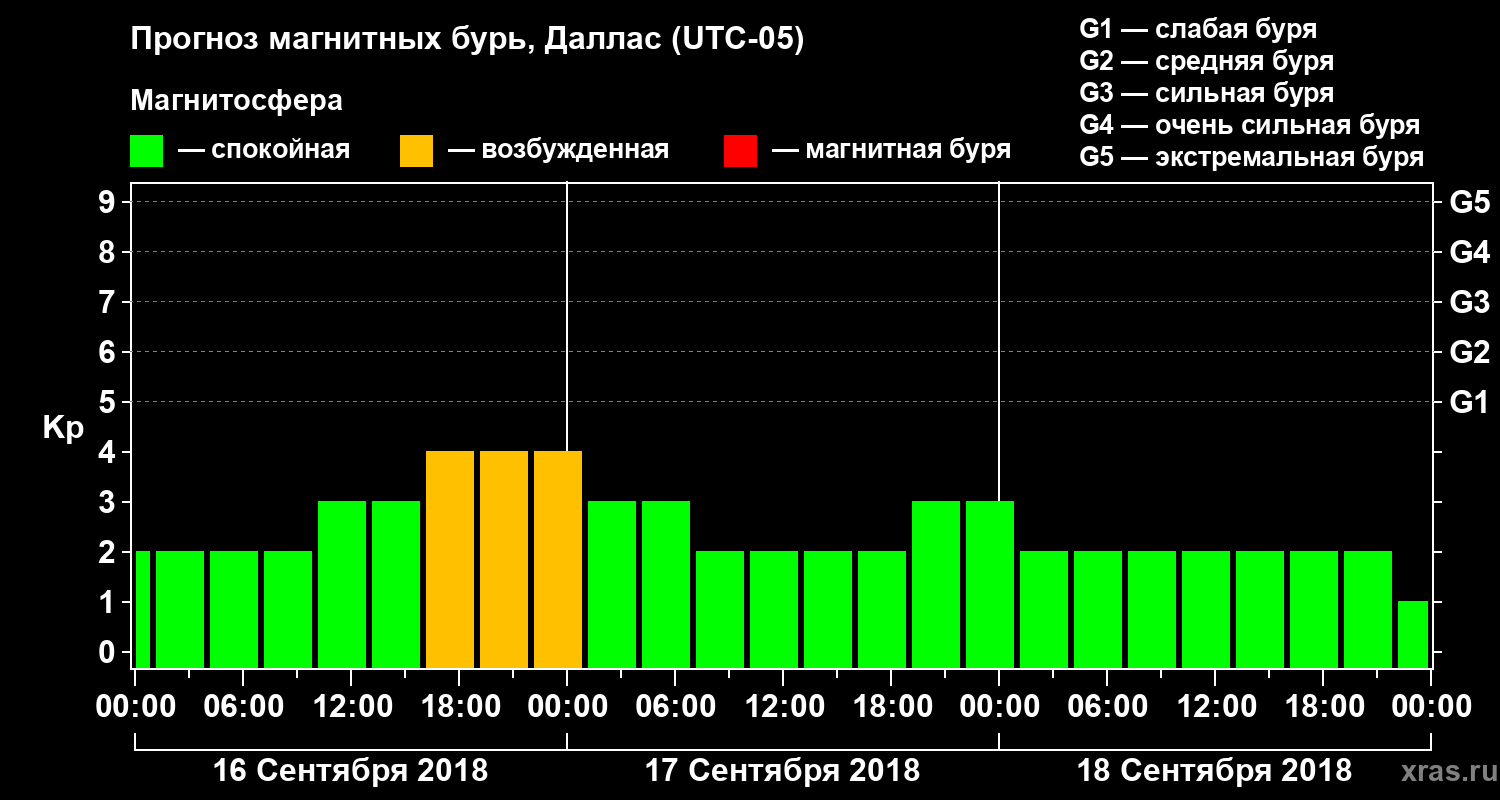Click the orange bar crossing the 16–17 September midnight line
The height and width of the screenshot is (800, 1500).
[x=558, y=559]
